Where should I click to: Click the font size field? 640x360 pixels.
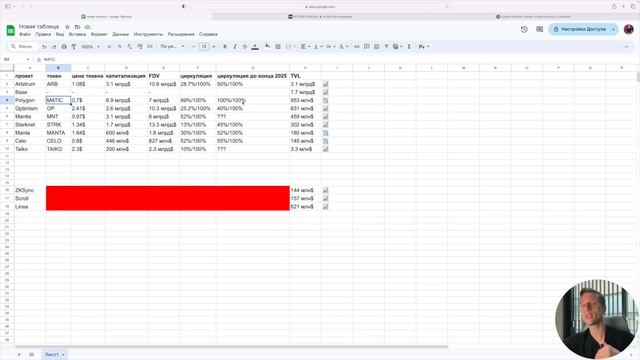pyautogui.click(x=204, y=47)
